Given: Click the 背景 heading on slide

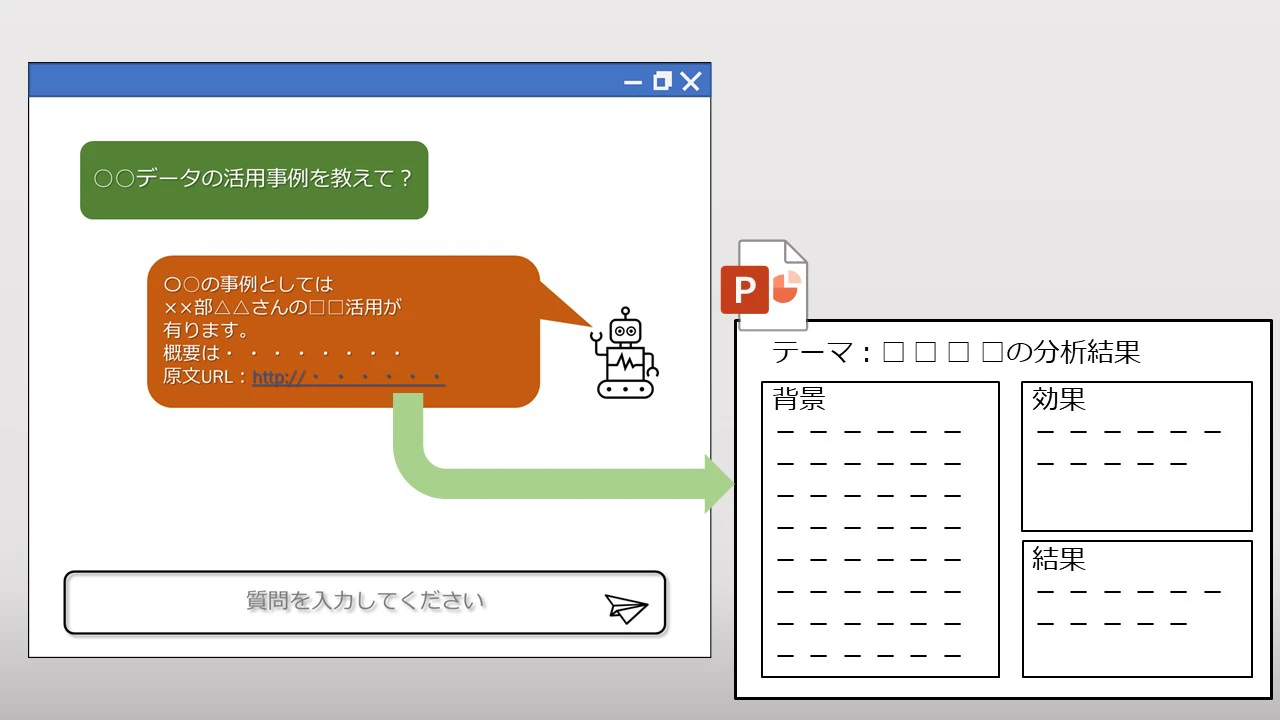Looking at the screenshot, I should pos(799,400).
